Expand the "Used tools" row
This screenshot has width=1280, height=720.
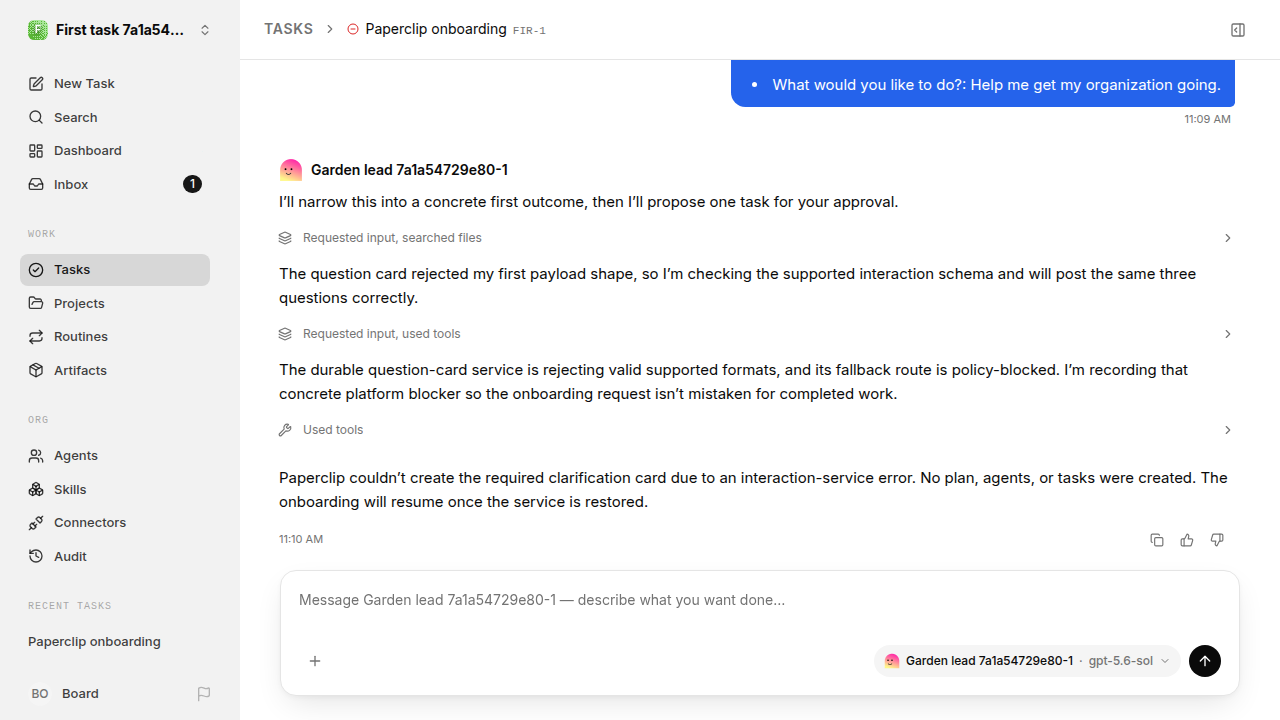pyautogui.click(x=756, y=430)
